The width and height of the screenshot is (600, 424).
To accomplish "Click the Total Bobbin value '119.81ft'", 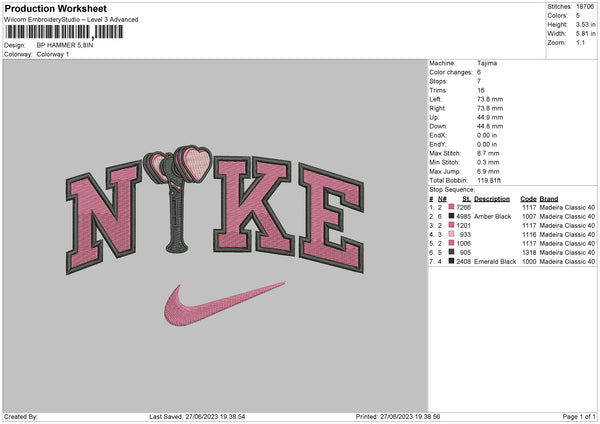I will (x=489, y=180).
